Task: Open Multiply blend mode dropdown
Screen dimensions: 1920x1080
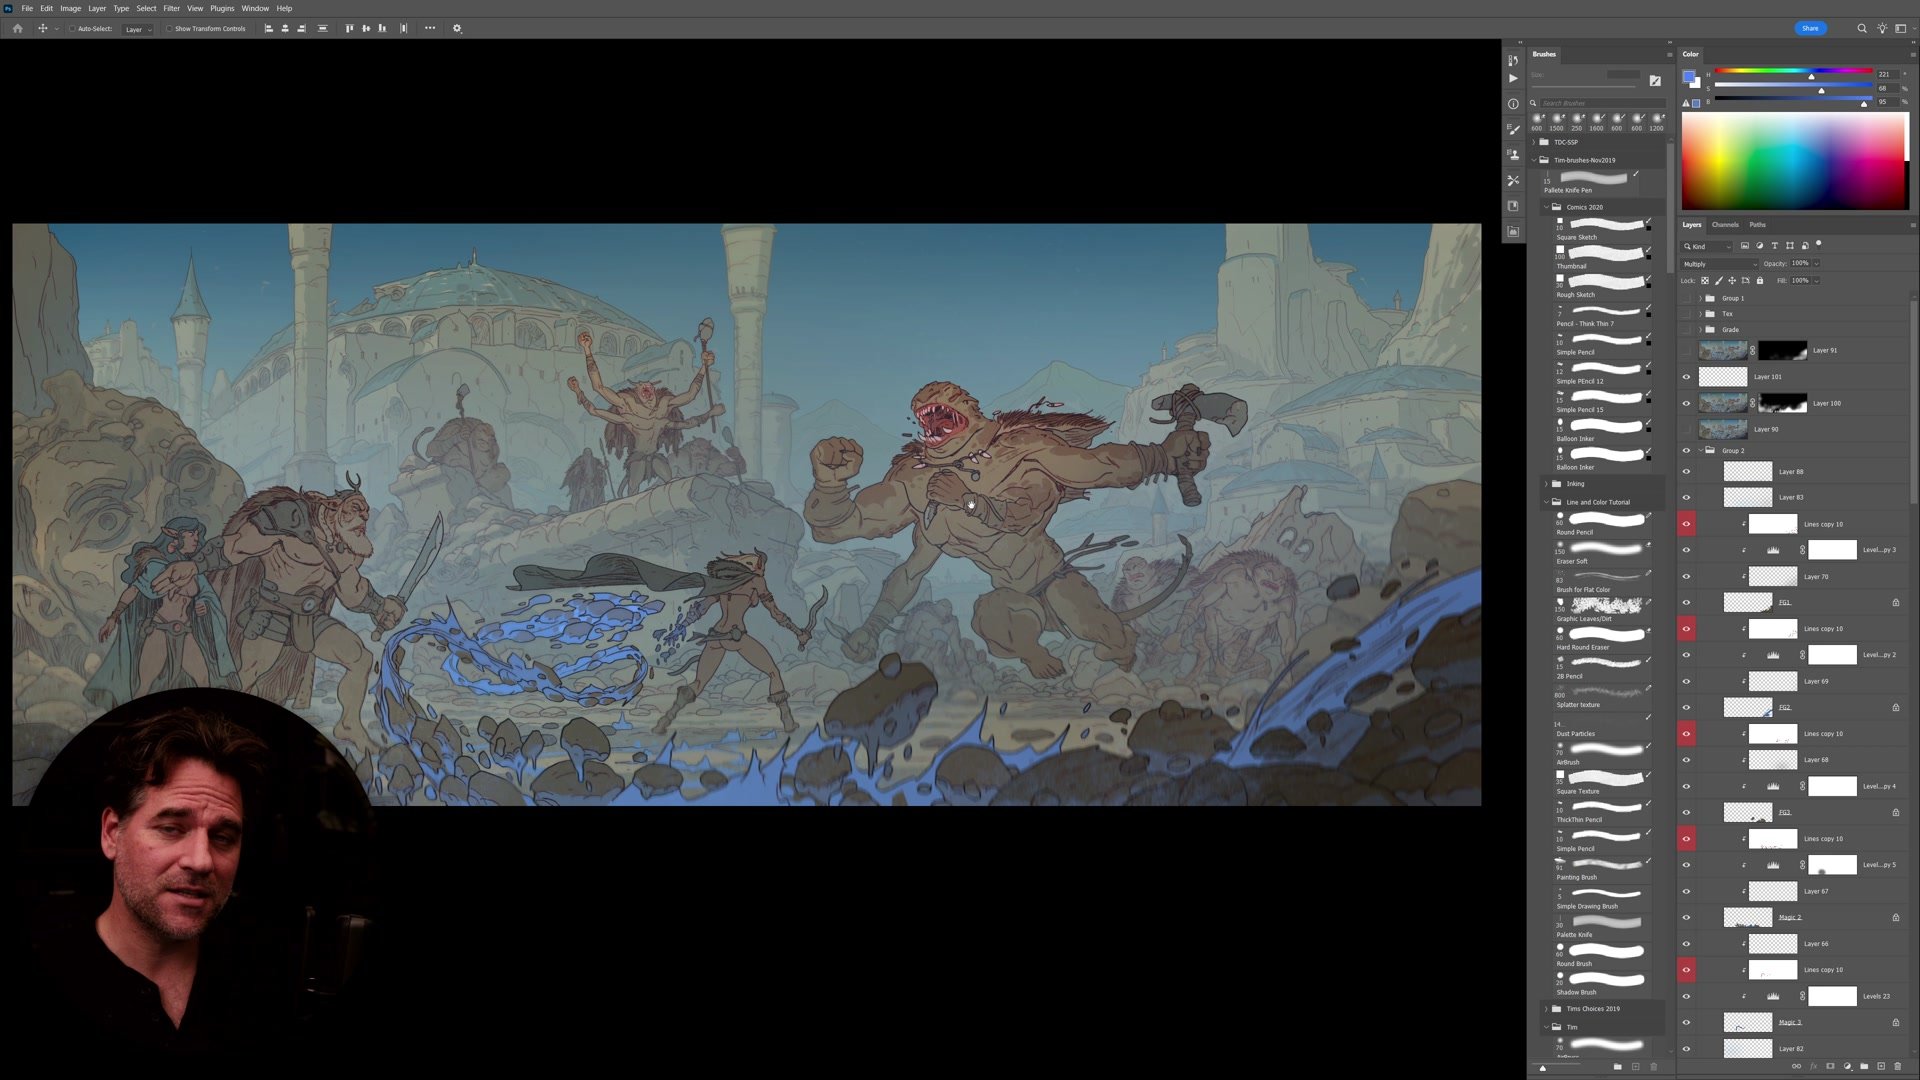Action: click(x=1719, y=264)
